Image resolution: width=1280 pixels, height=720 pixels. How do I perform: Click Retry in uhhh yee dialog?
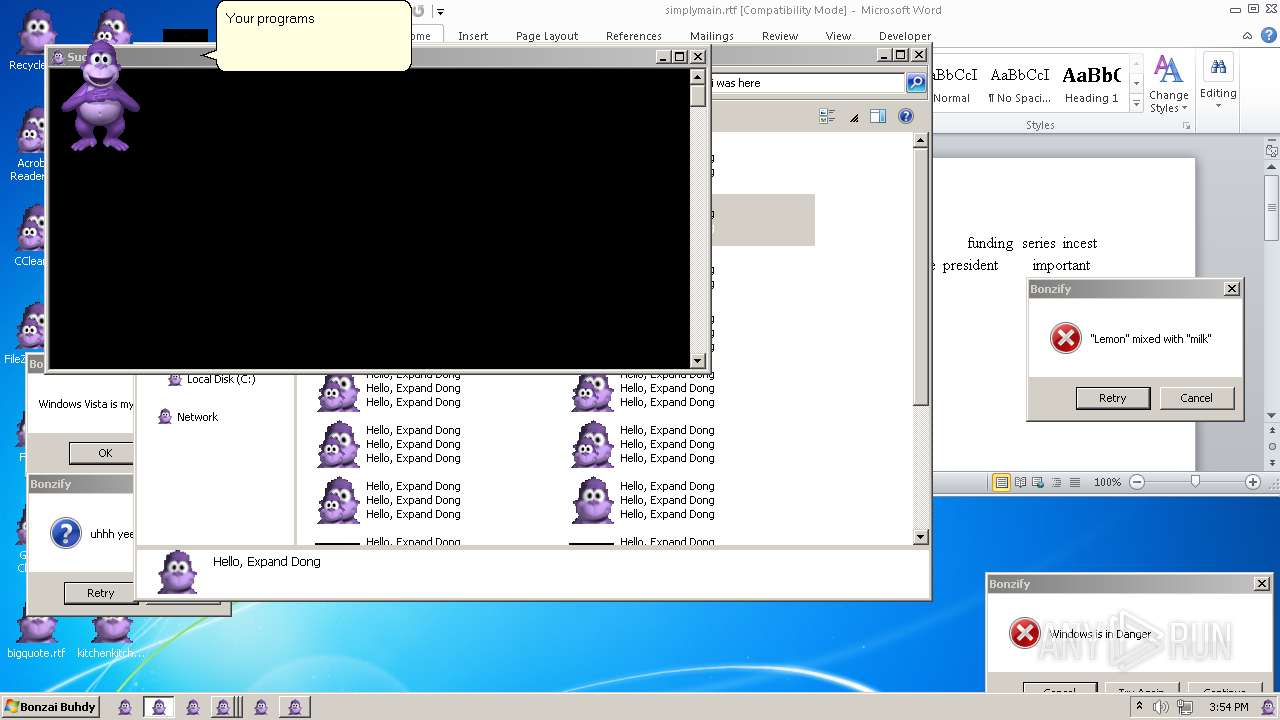tap(100, 593)
